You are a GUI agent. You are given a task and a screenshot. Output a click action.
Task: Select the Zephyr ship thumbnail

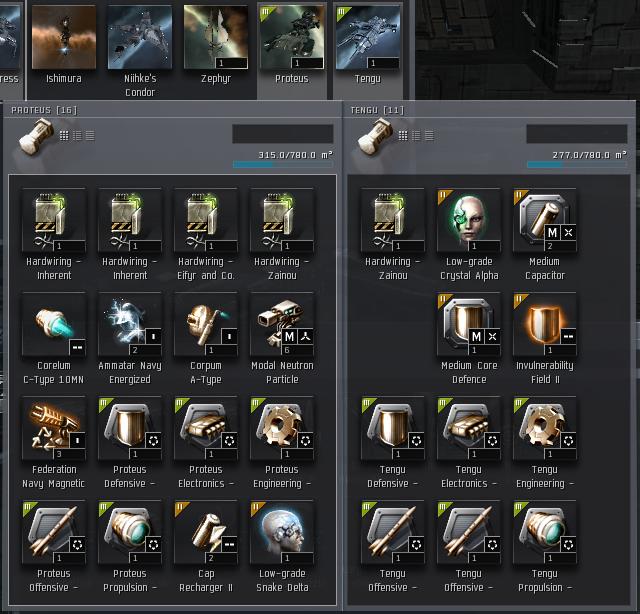[216, 37]
